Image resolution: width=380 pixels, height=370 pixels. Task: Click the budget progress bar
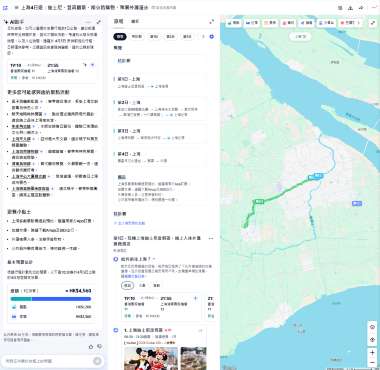51,299
